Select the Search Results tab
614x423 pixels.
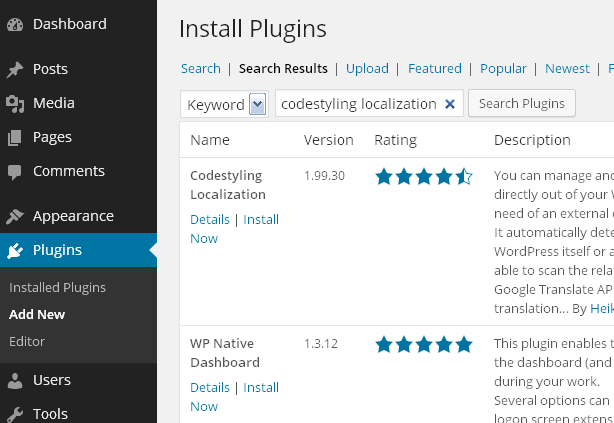[283, 69]
